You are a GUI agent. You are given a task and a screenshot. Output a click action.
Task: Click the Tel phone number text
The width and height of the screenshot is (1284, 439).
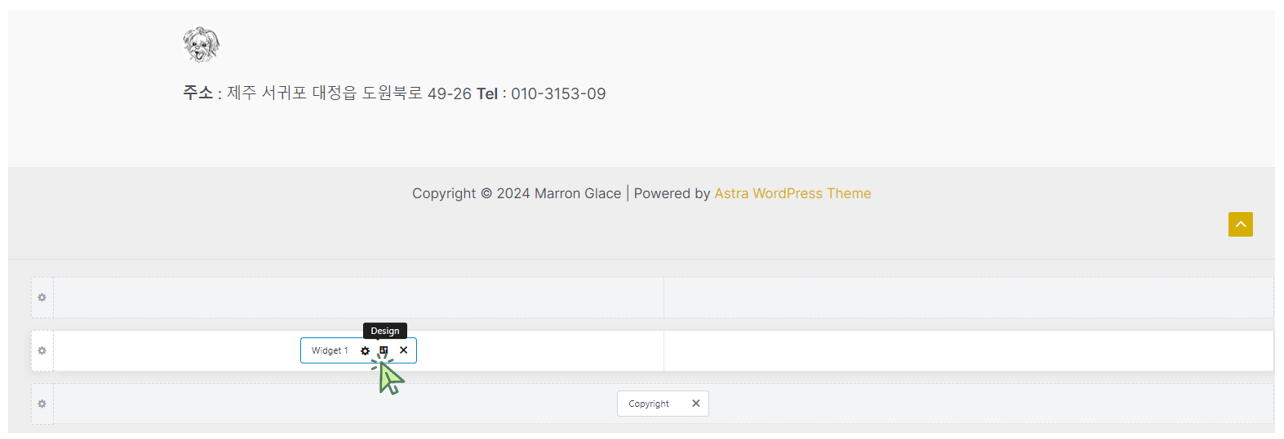tap(541, 94)
